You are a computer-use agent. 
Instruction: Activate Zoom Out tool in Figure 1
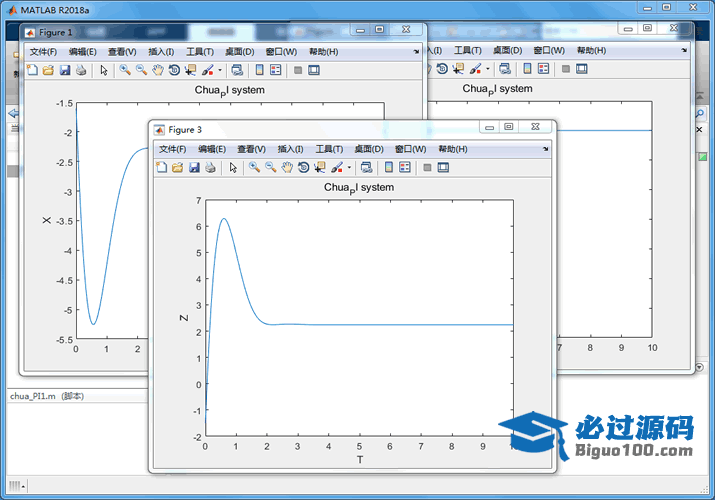click(141, 70)
